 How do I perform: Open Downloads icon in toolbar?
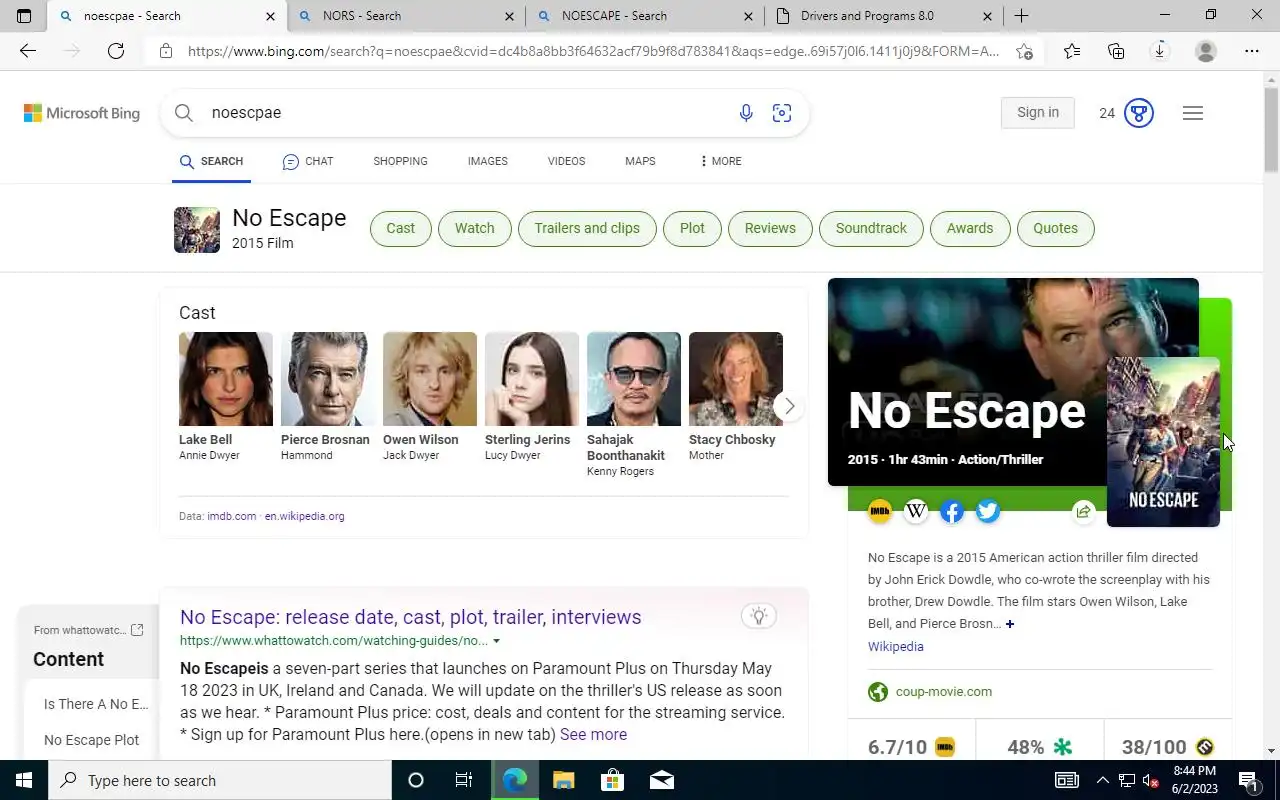click(1160, 51)
